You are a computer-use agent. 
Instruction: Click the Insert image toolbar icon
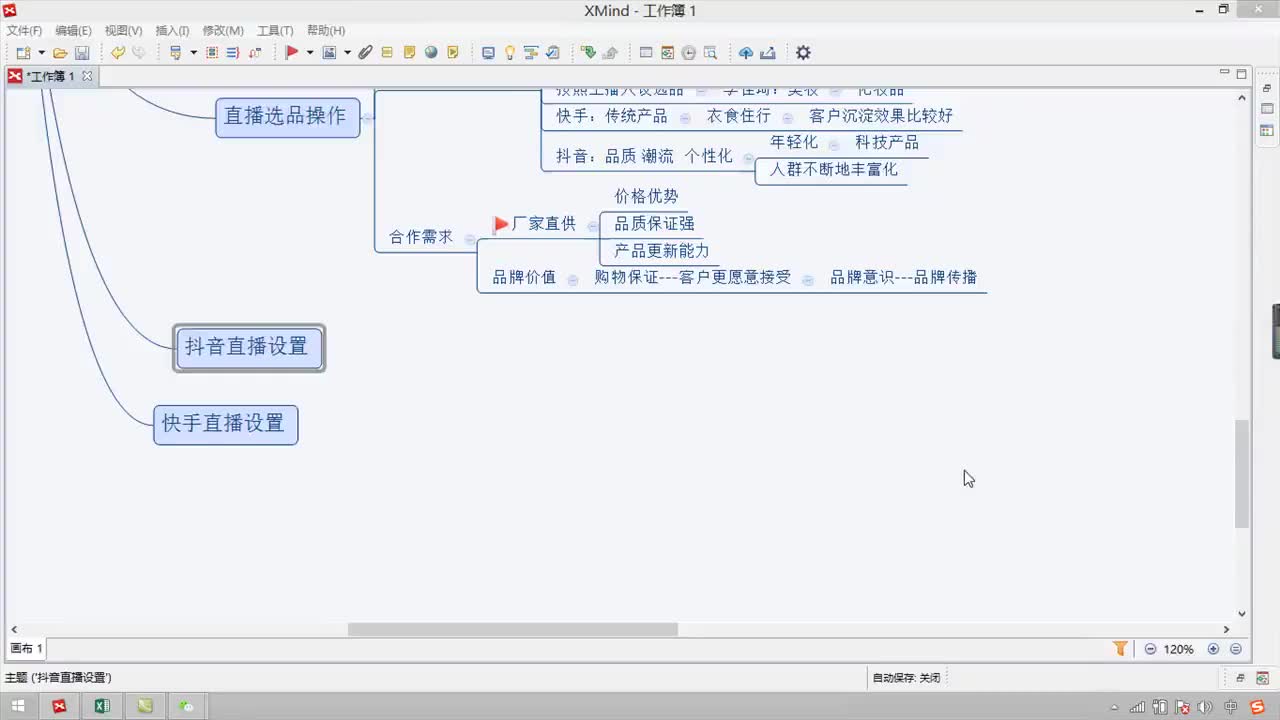(329, 53)
